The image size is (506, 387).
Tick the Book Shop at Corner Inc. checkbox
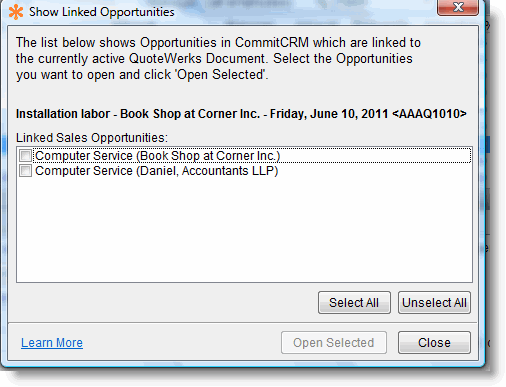coord(25,156)
